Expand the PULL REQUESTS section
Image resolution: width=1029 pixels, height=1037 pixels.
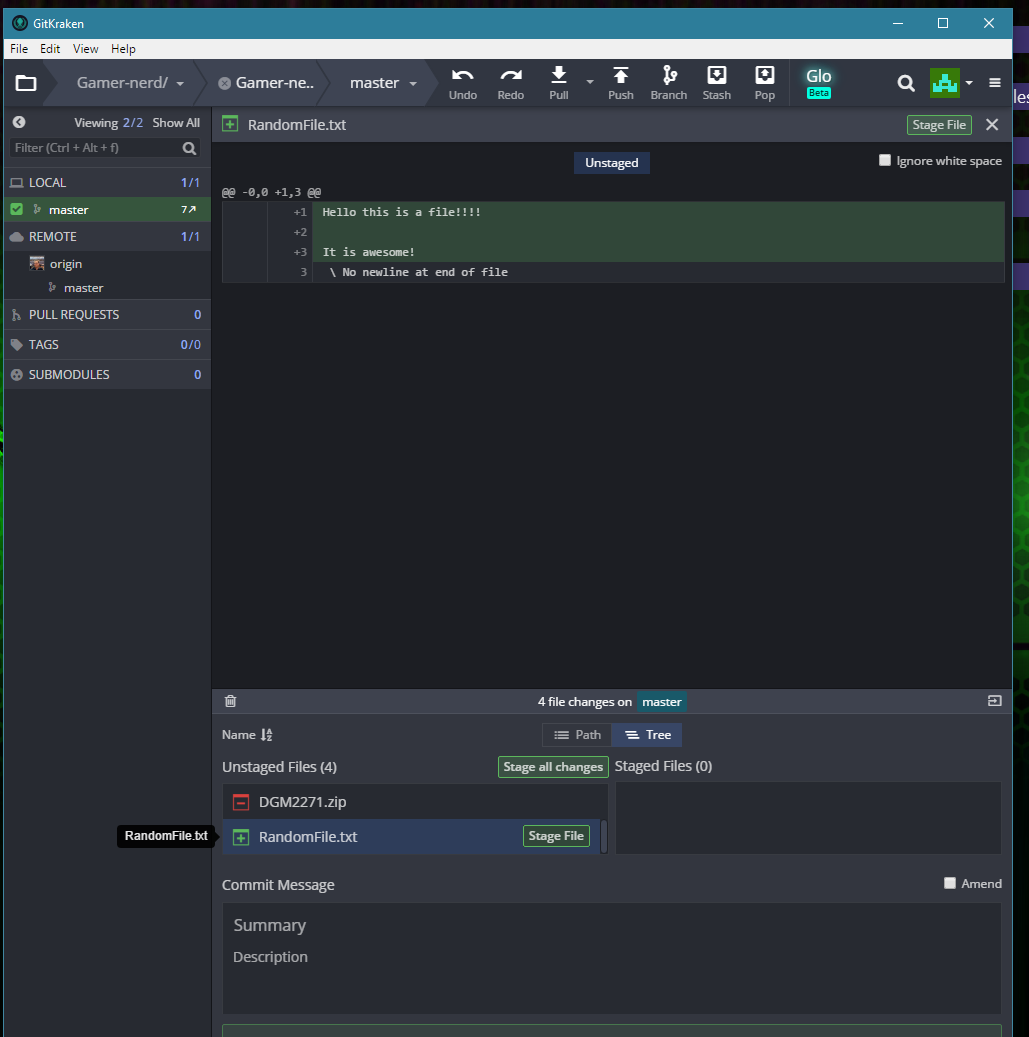[x=107, y=315]
